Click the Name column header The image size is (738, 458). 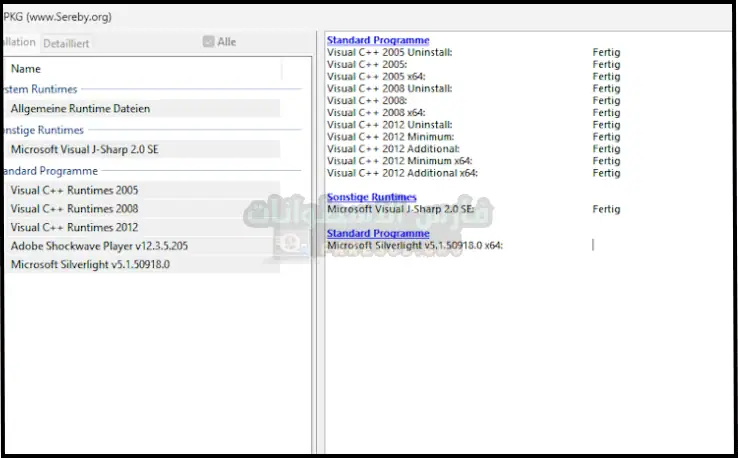click(26, 69)
